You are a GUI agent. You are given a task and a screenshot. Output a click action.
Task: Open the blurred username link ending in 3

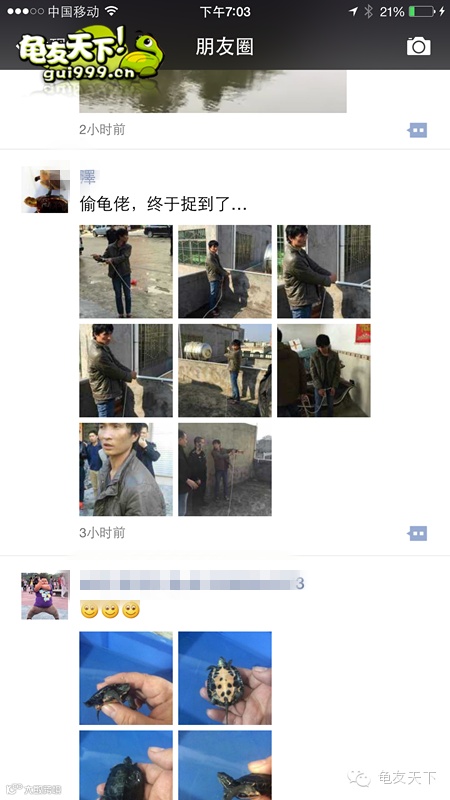click(192, 582)
